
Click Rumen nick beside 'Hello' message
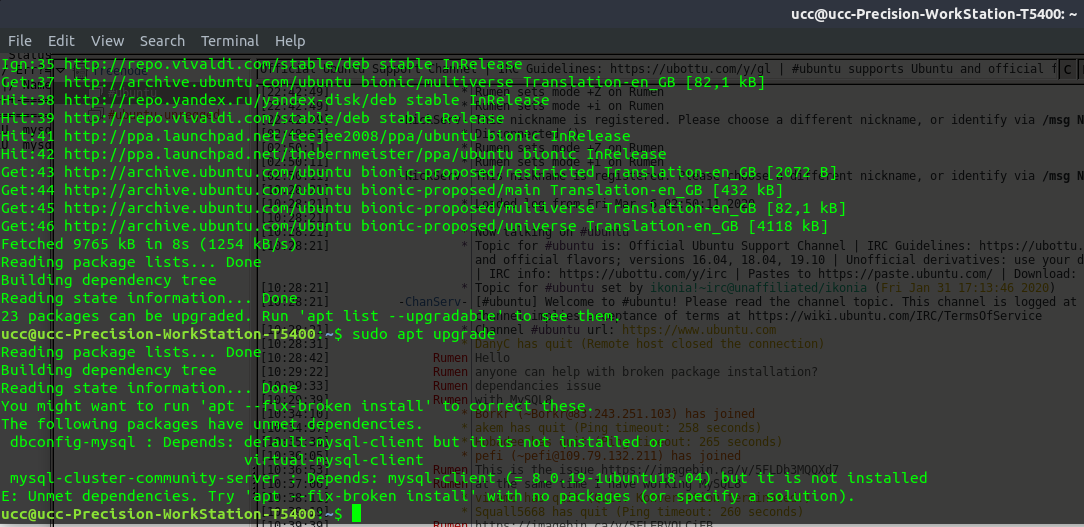[x=450, y=358]
